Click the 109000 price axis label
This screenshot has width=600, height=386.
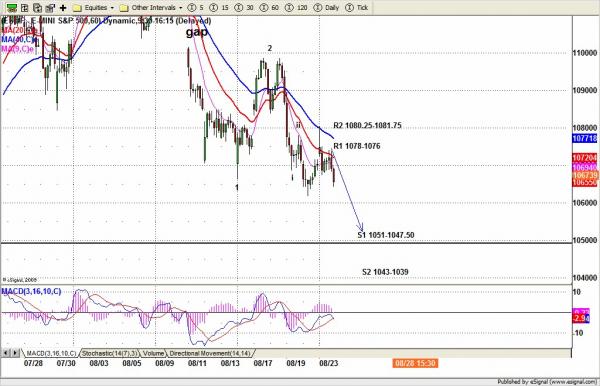(585, 90)
